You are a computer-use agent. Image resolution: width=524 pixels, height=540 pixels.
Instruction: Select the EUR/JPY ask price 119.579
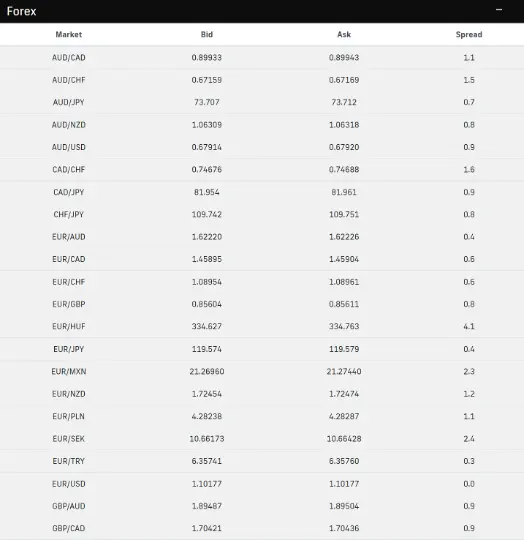(344, 349)
